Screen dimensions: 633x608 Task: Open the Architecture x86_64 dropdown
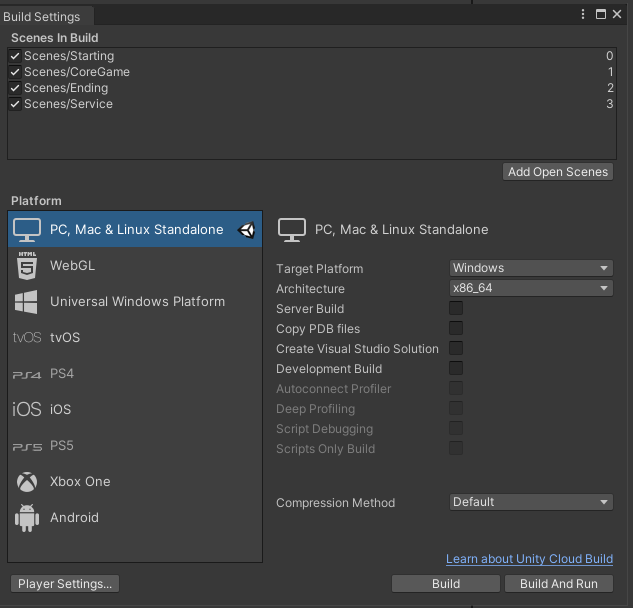pos(531,288)
